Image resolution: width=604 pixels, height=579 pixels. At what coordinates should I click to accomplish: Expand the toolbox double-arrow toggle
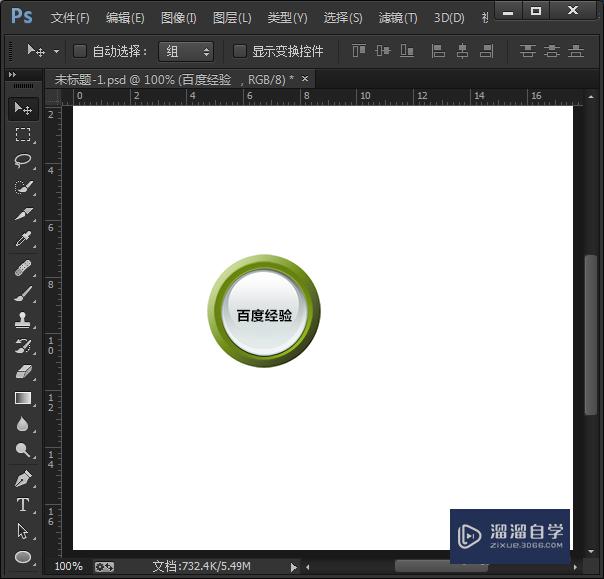[x=12, y=74]
